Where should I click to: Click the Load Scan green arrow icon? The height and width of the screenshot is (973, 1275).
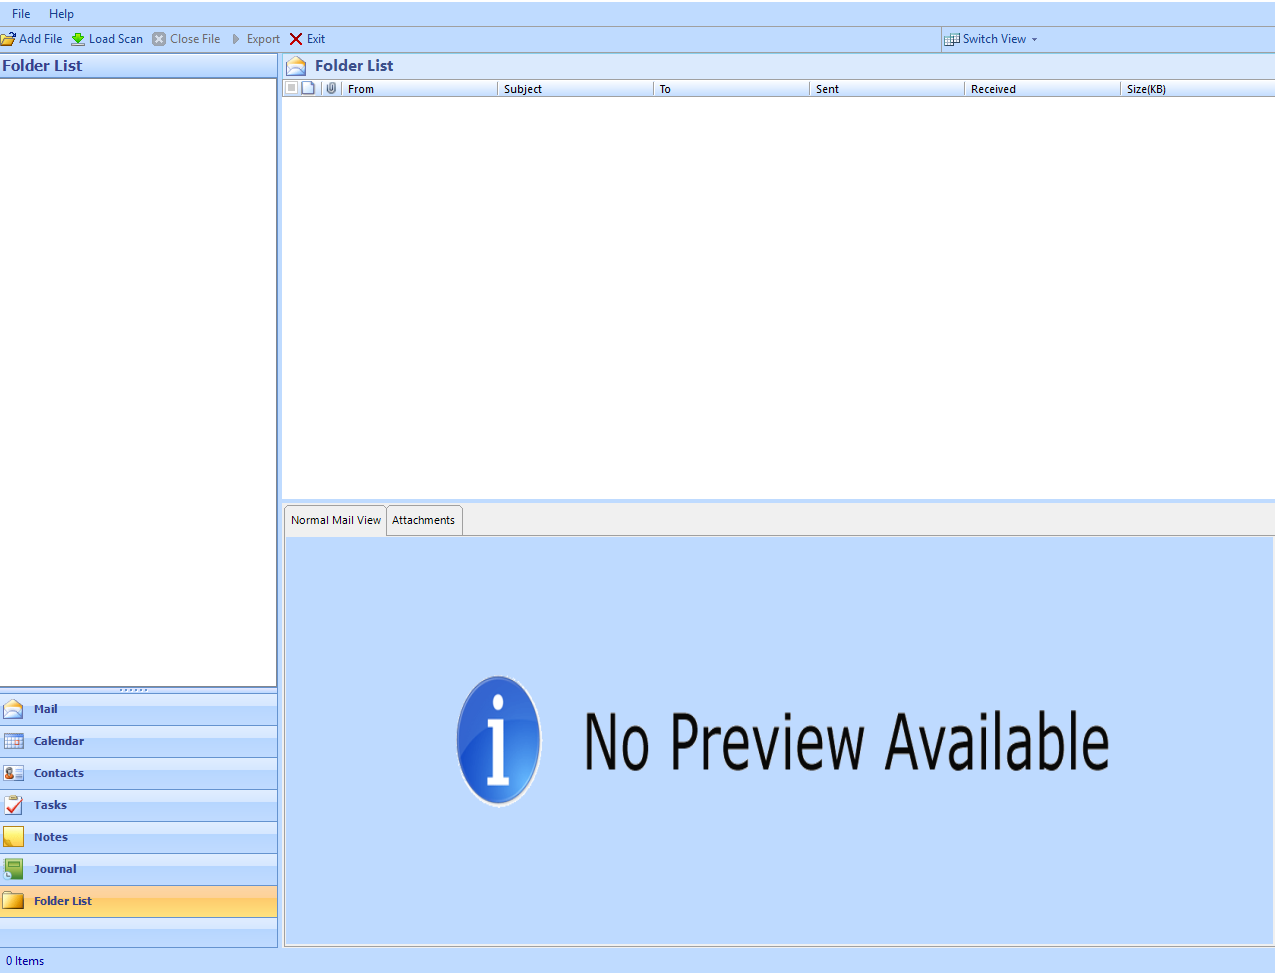point(78,39)
